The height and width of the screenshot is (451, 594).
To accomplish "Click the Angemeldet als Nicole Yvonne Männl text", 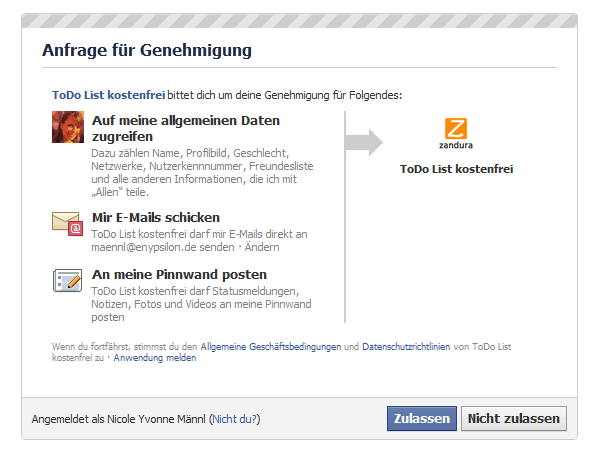I will click(x=119, y=419).
